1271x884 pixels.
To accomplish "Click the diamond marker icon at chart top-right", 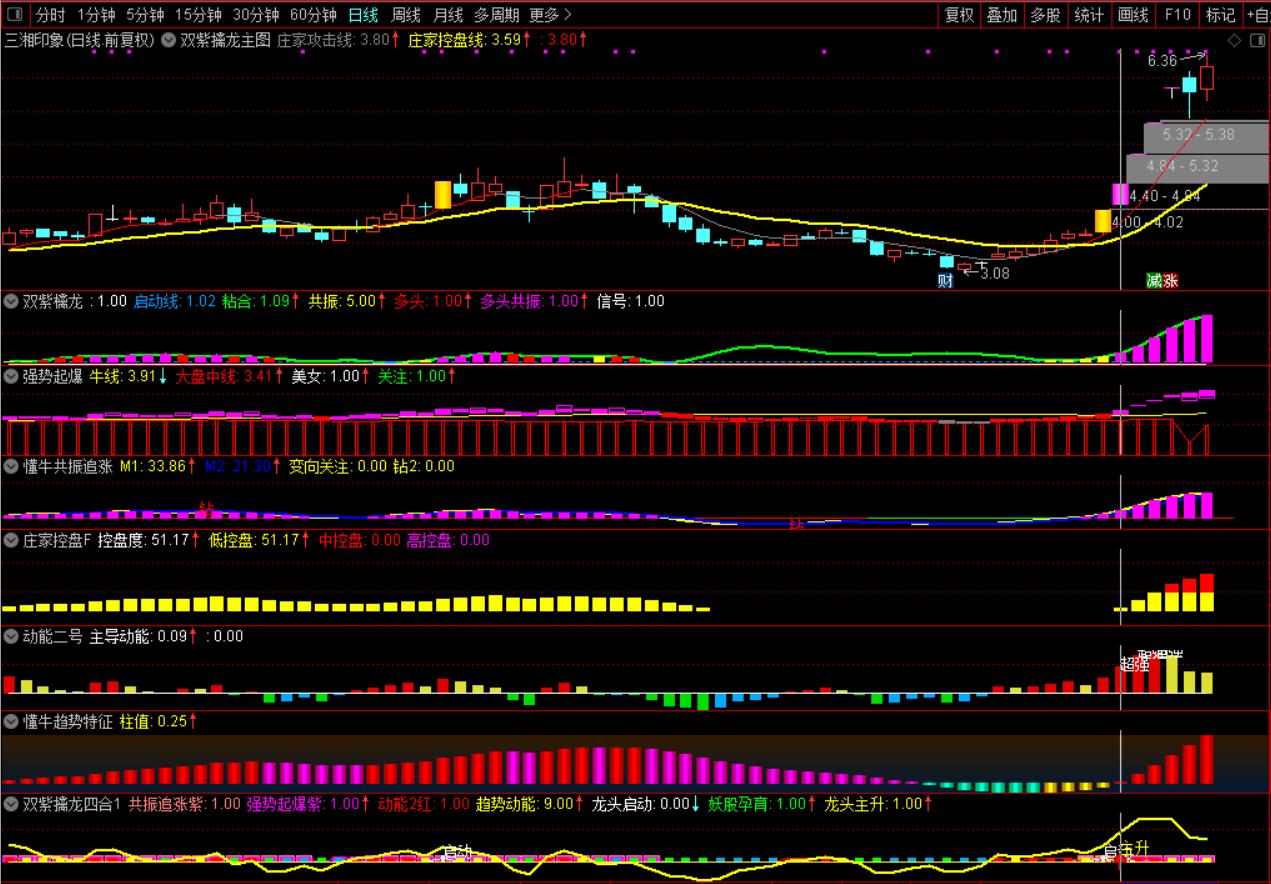I will coord(1234,40).
